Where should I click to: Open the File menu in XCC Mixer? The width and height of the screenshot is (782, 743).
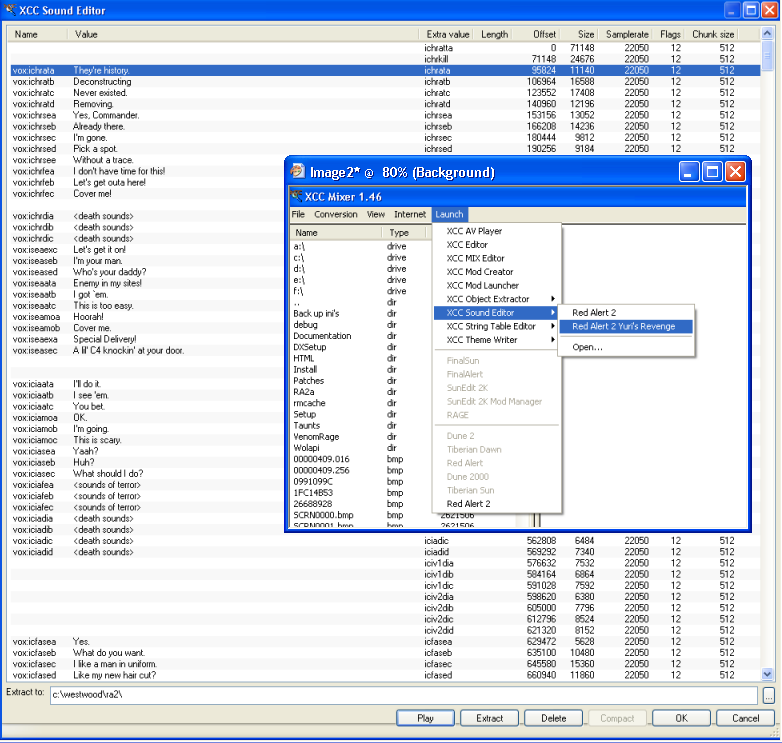298,214
